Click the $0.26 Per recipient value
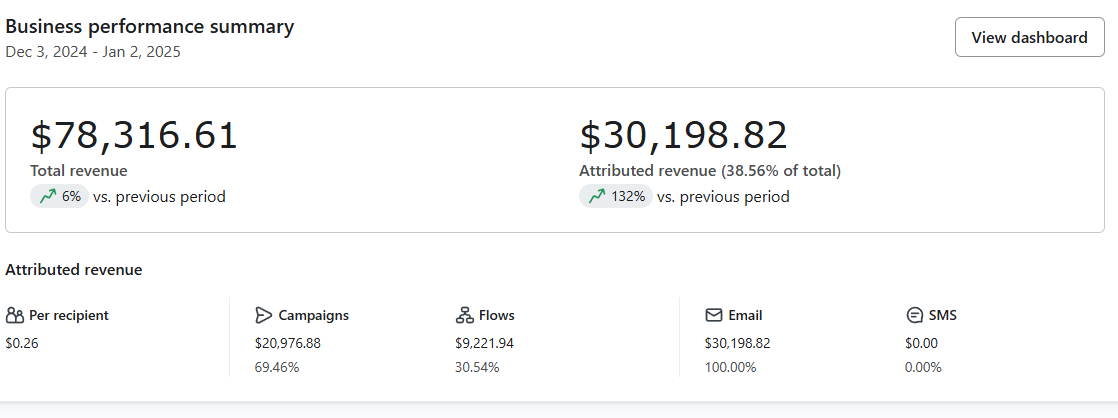The height and width of the screenshot is (418, 1118). [x=20, y=343]
